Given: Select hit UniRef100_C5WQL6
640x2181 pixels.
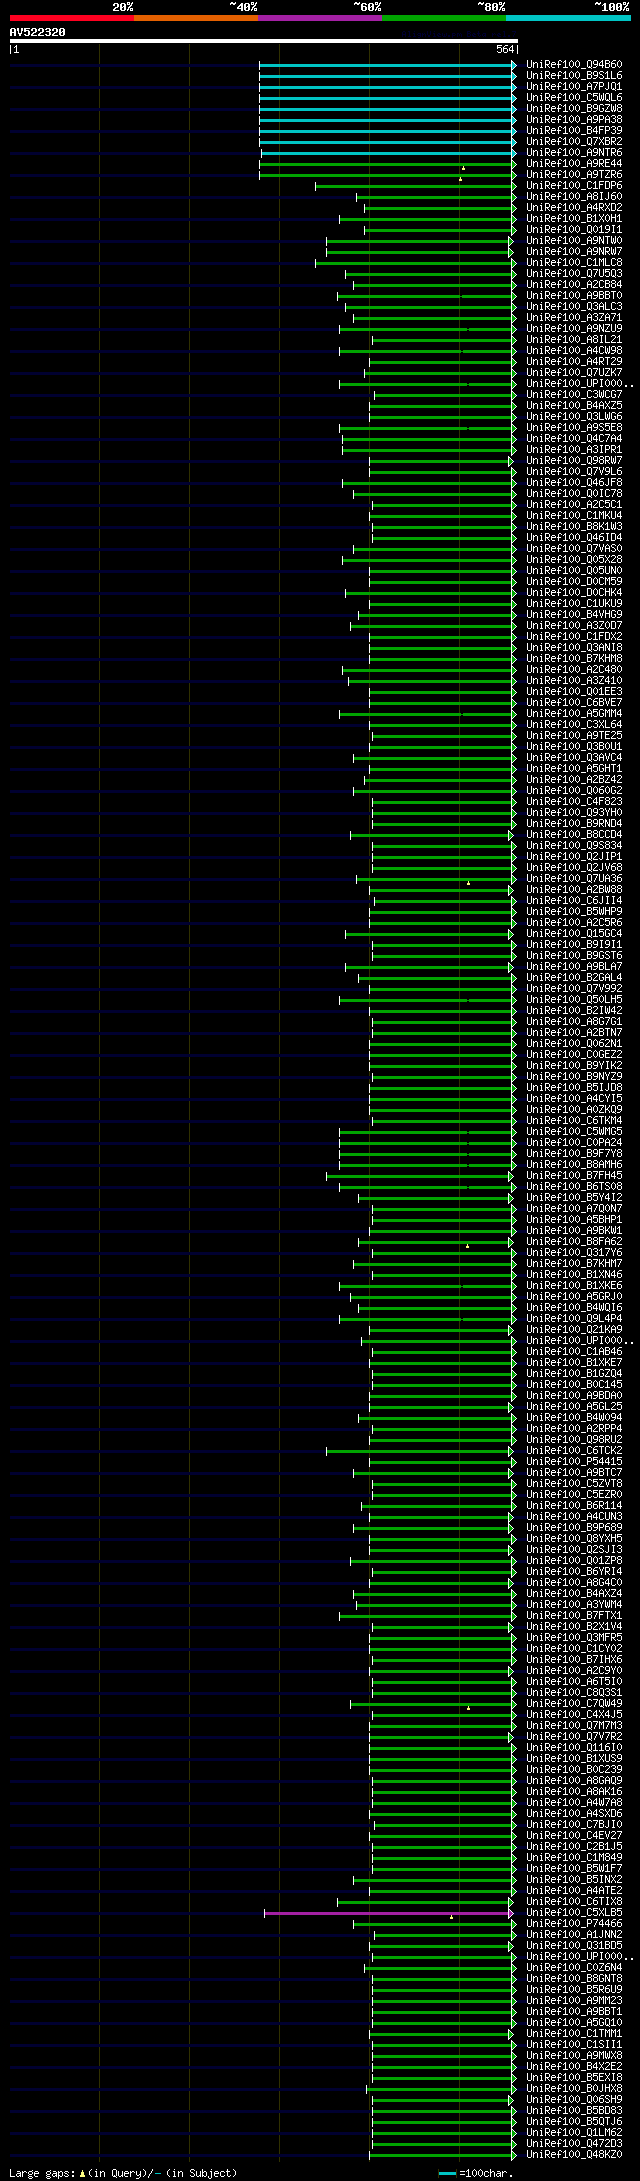Looking at the screenshot, I should 574,98.
